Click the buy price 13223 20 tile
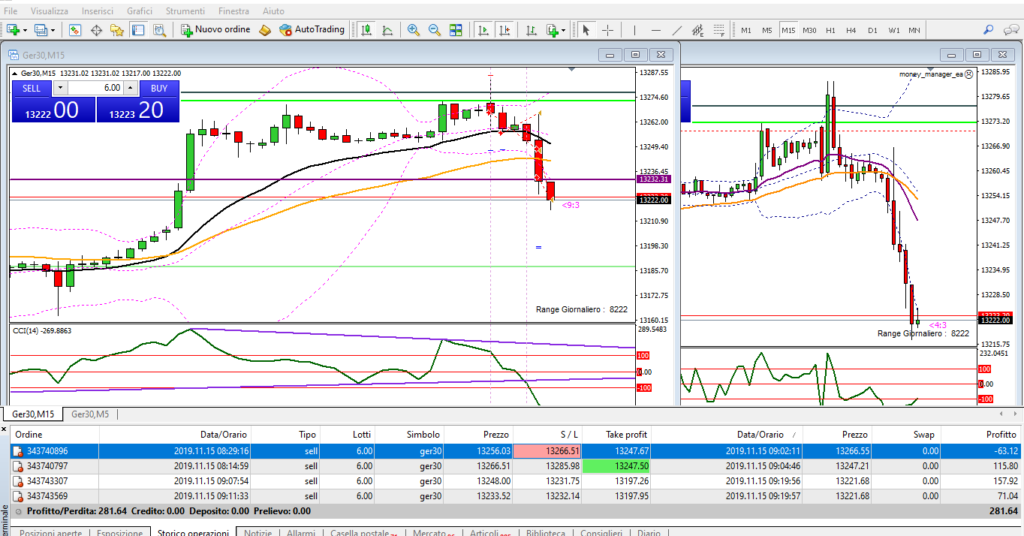The image size is (1024, 536). (138, 110)
